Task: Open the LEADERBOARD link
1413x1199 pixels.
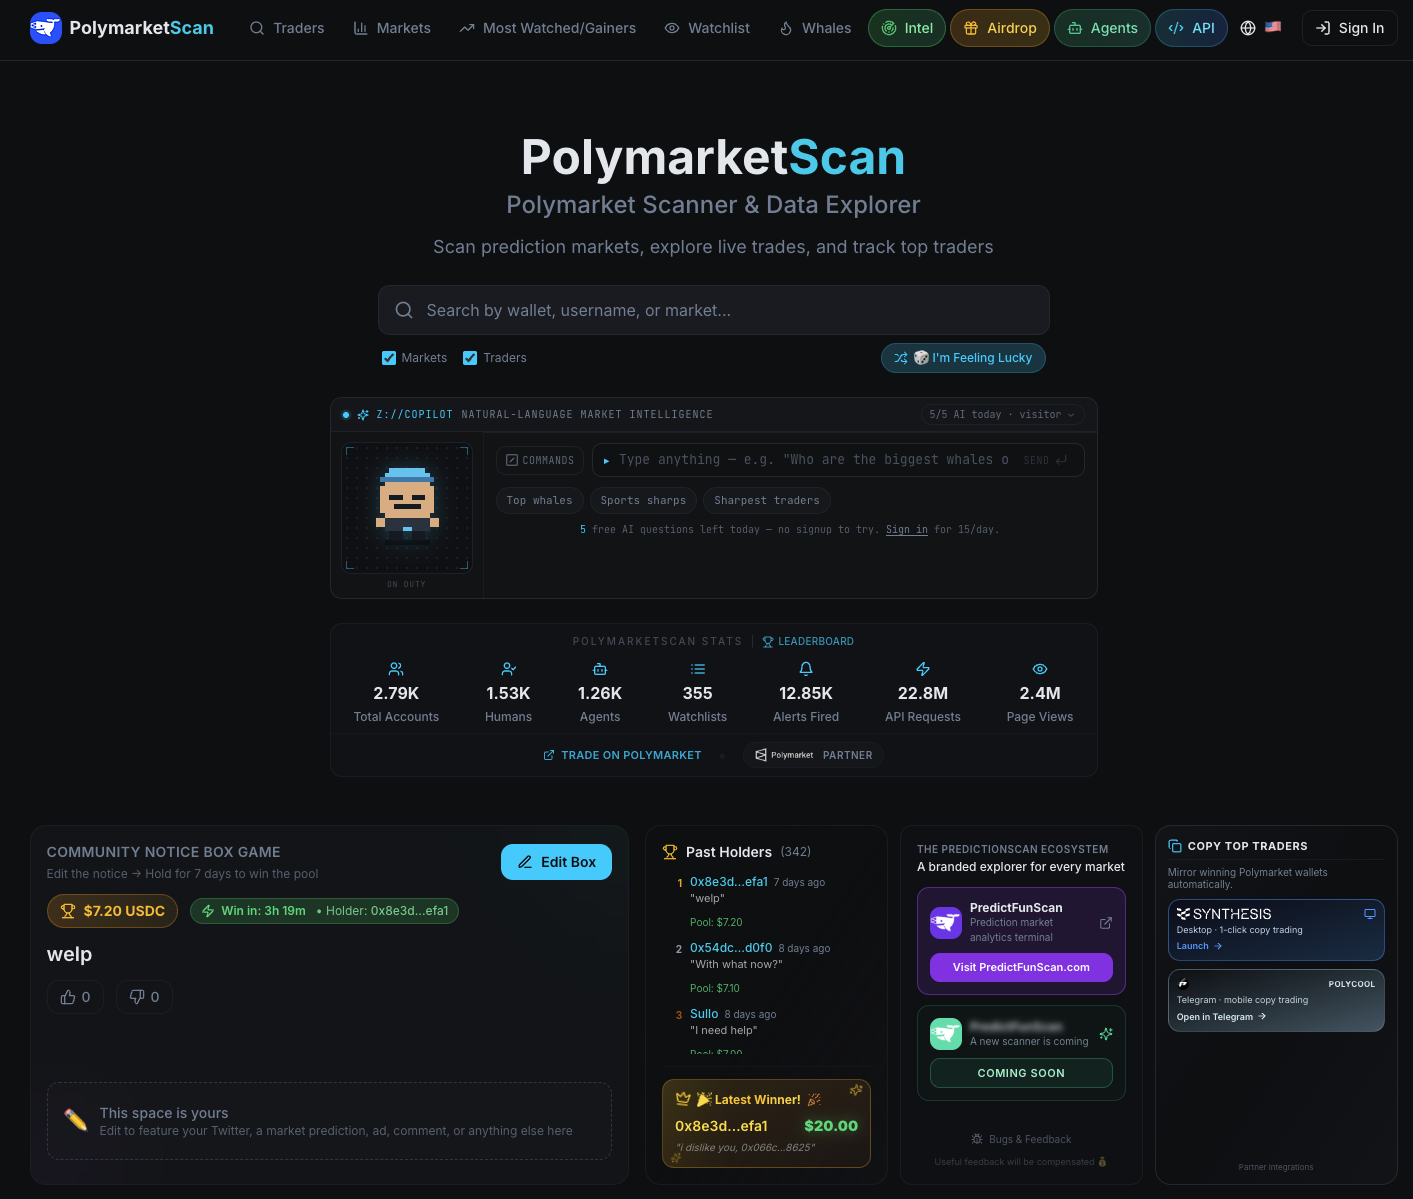Action: 808,641
